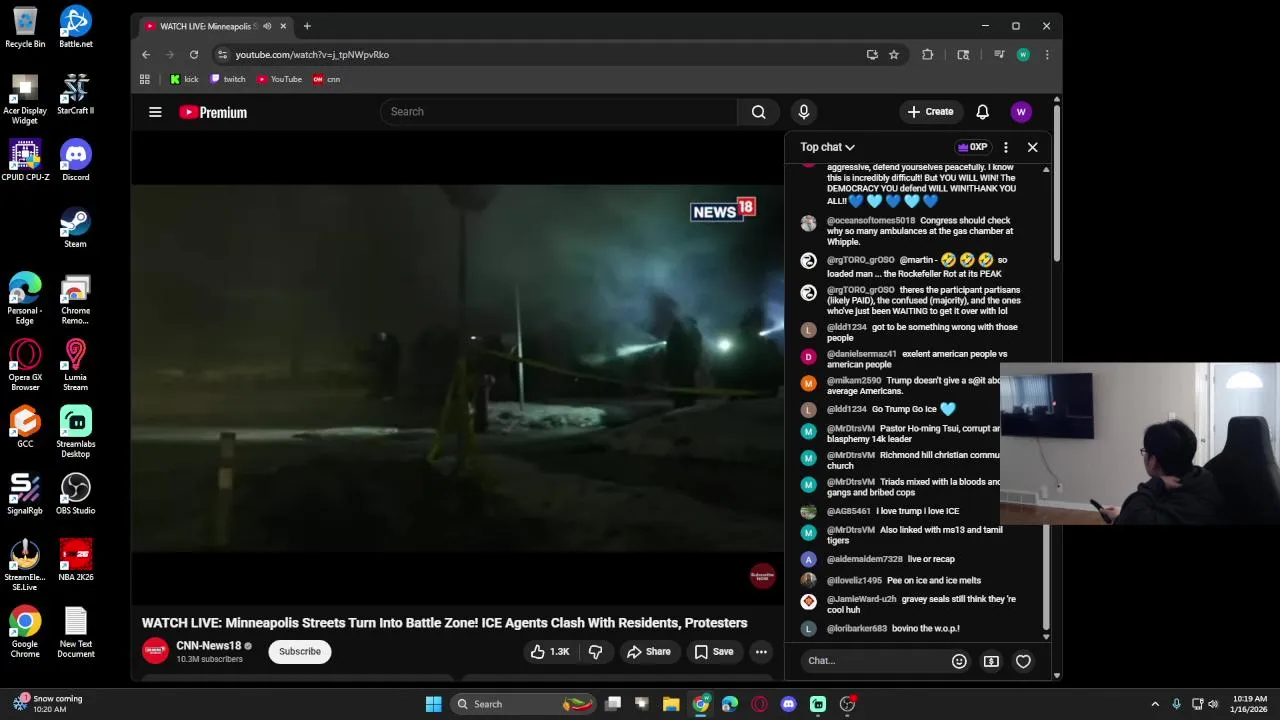
Task: Click the Discord desktop shortcut
Action: [x=76, y=160]
